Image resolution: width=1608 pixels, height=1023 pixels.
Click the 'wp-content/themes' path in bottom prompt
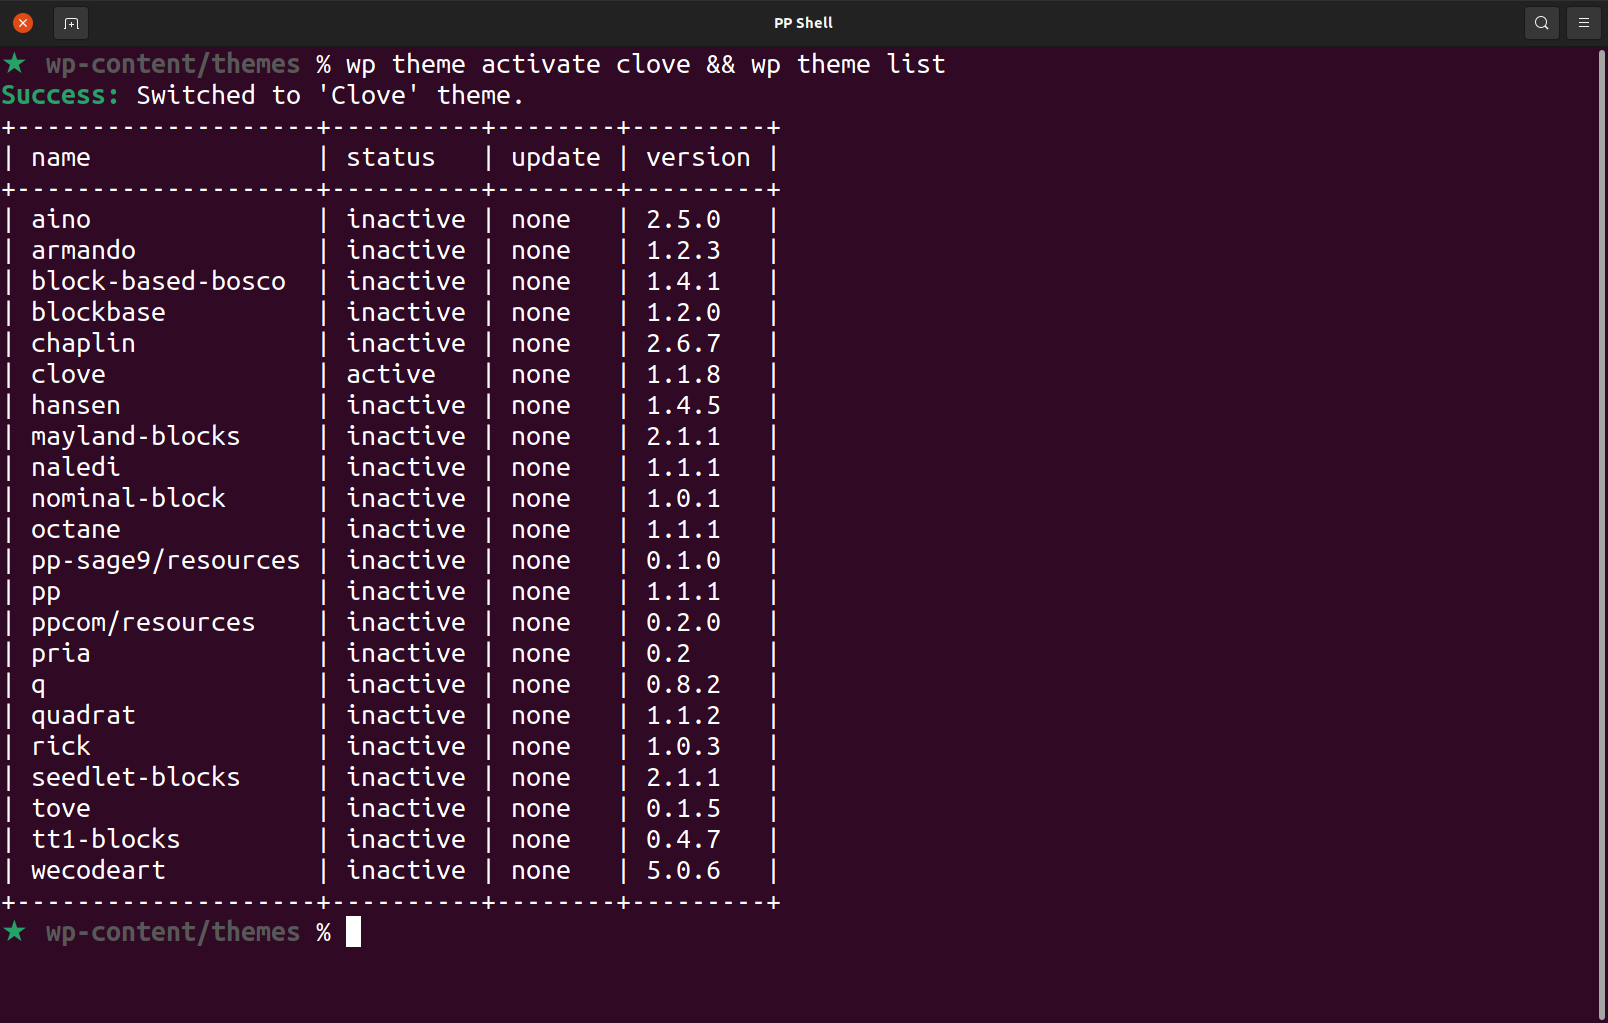click(x=173, y=932)
